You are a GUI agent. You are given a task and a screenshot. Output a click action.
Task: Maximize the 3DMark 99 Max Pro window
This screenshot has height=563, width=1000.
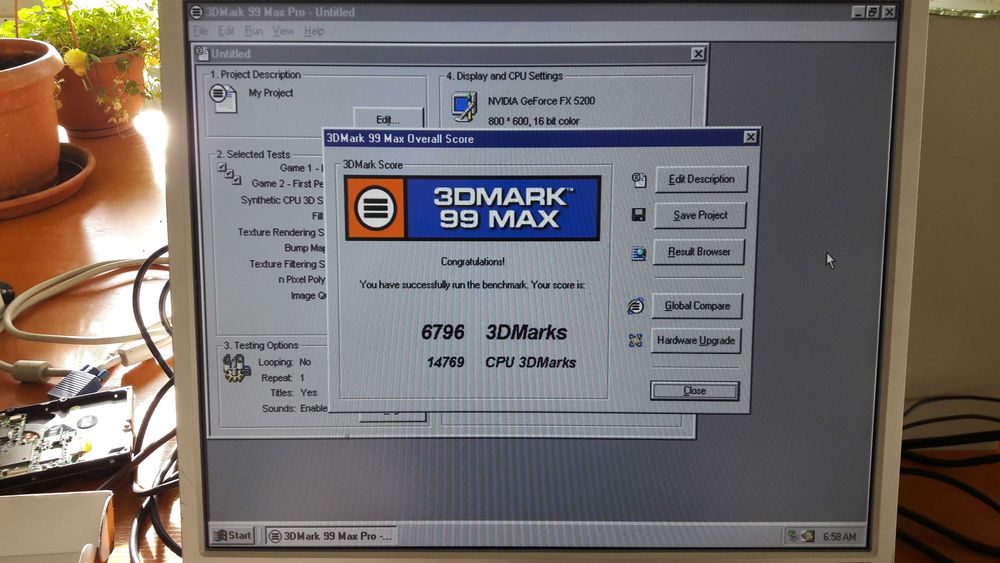coord(873,12)
